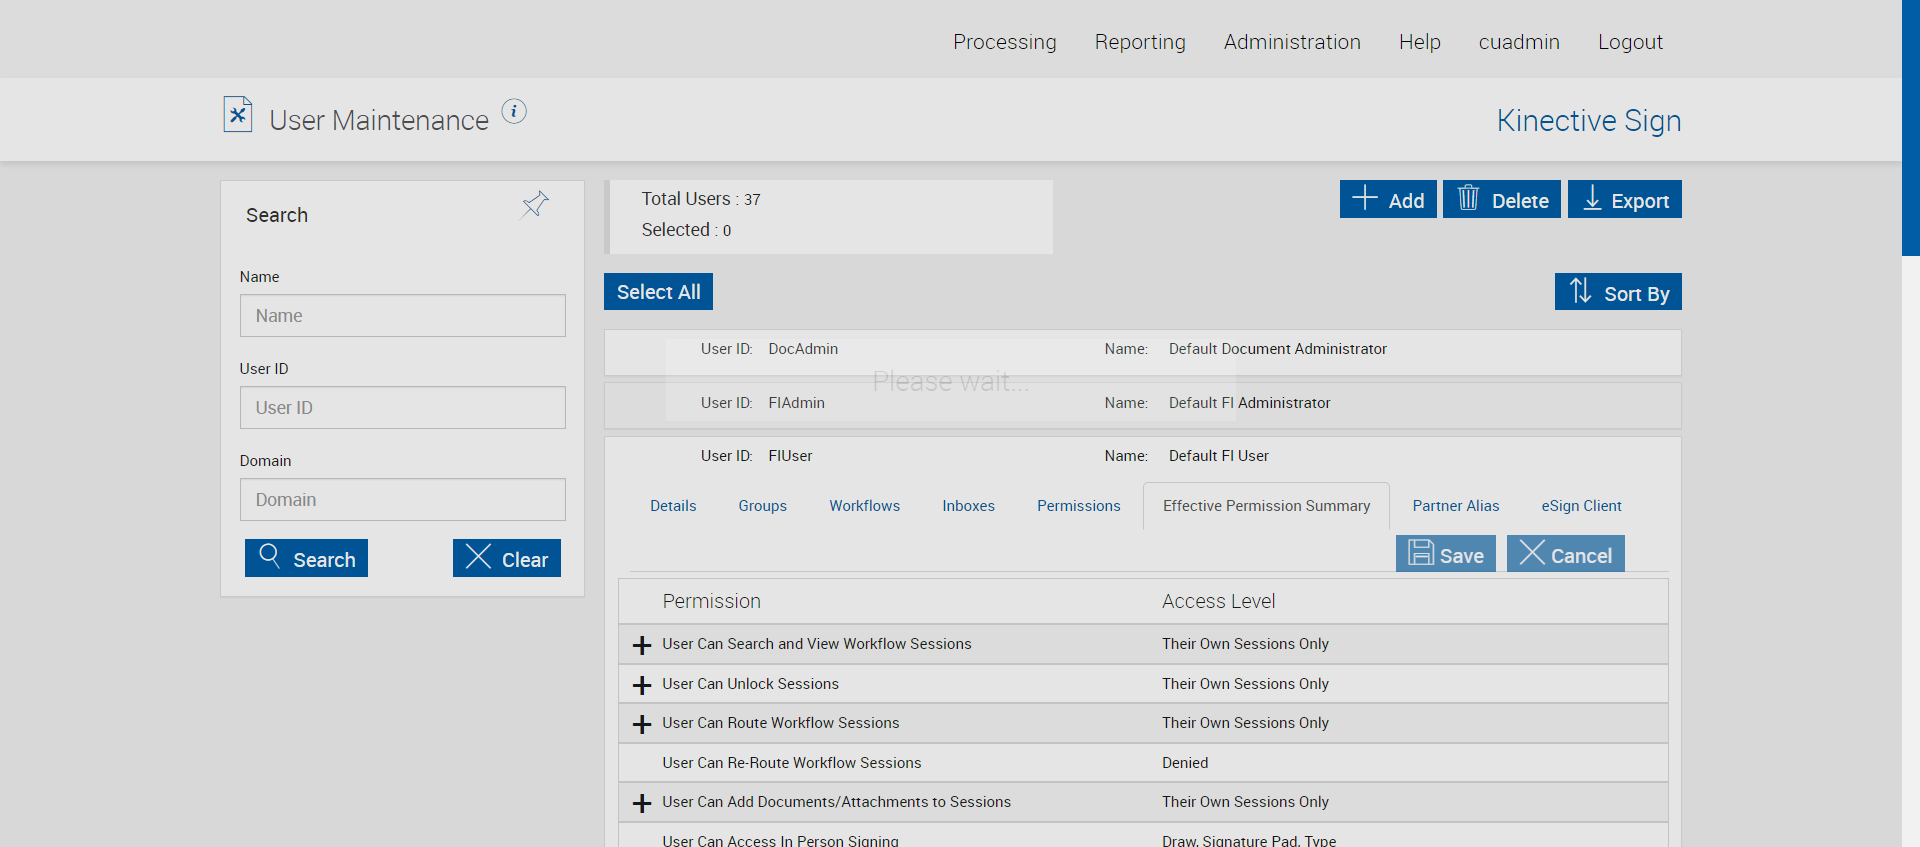
Task: Save the FIUser changes
Action: (x=1446, y=554)
